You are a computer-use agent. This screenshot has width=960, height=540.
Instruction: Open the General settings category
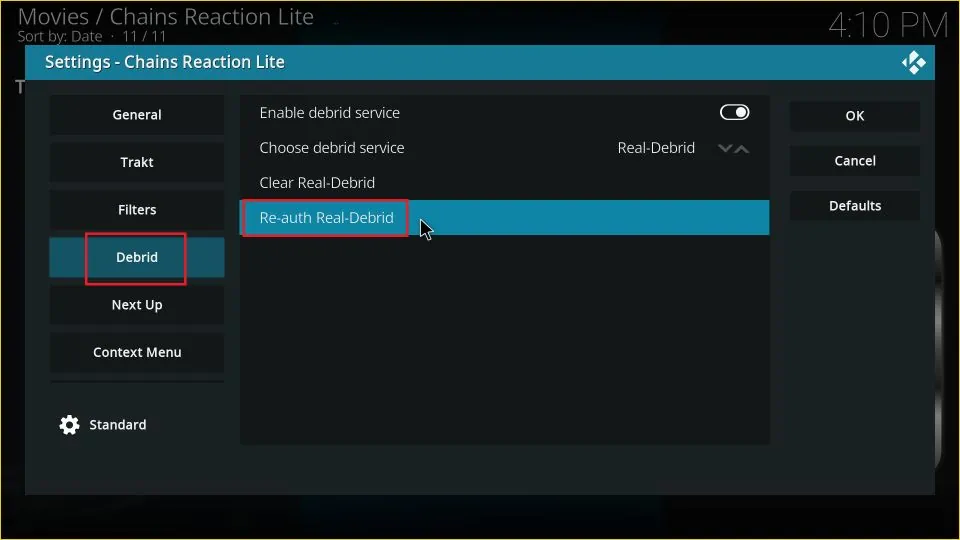[137, 115]
